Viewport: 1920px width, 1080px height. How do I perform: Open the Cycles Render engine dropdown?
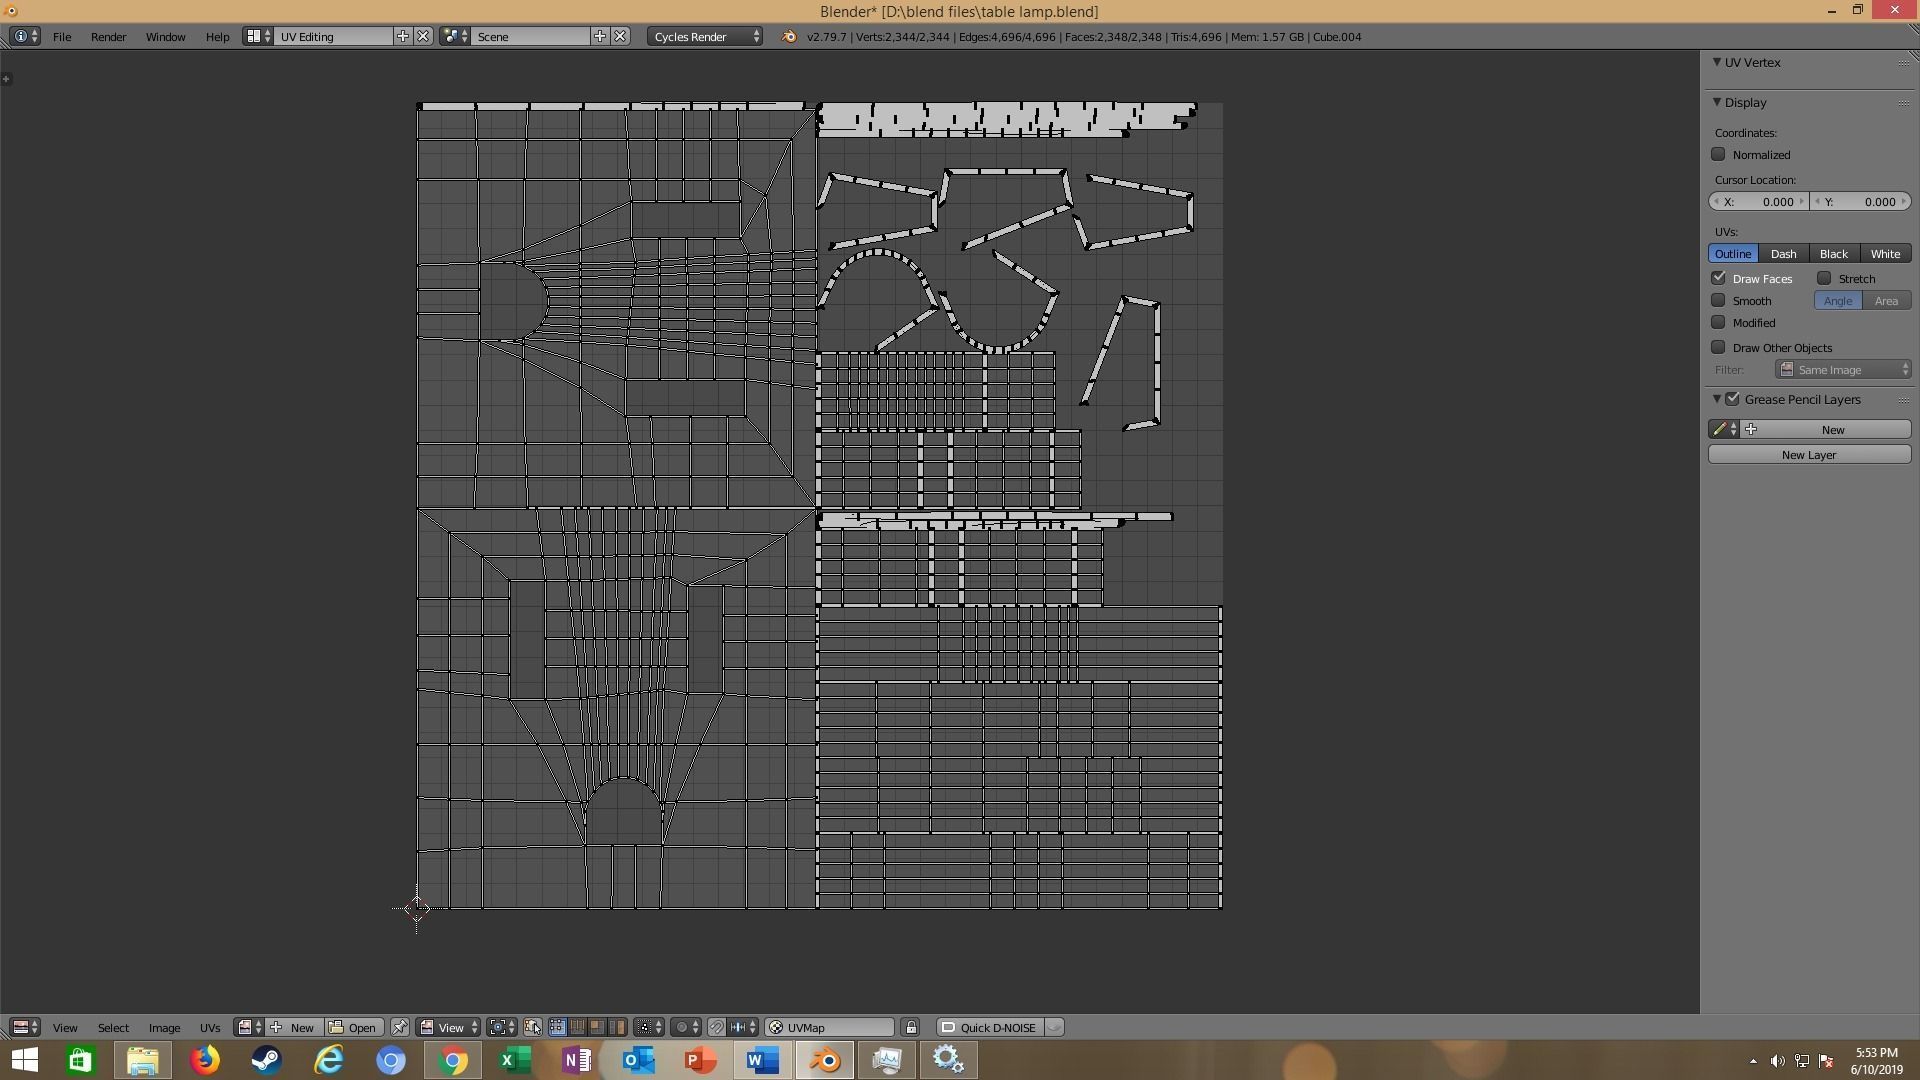(705, 37)
